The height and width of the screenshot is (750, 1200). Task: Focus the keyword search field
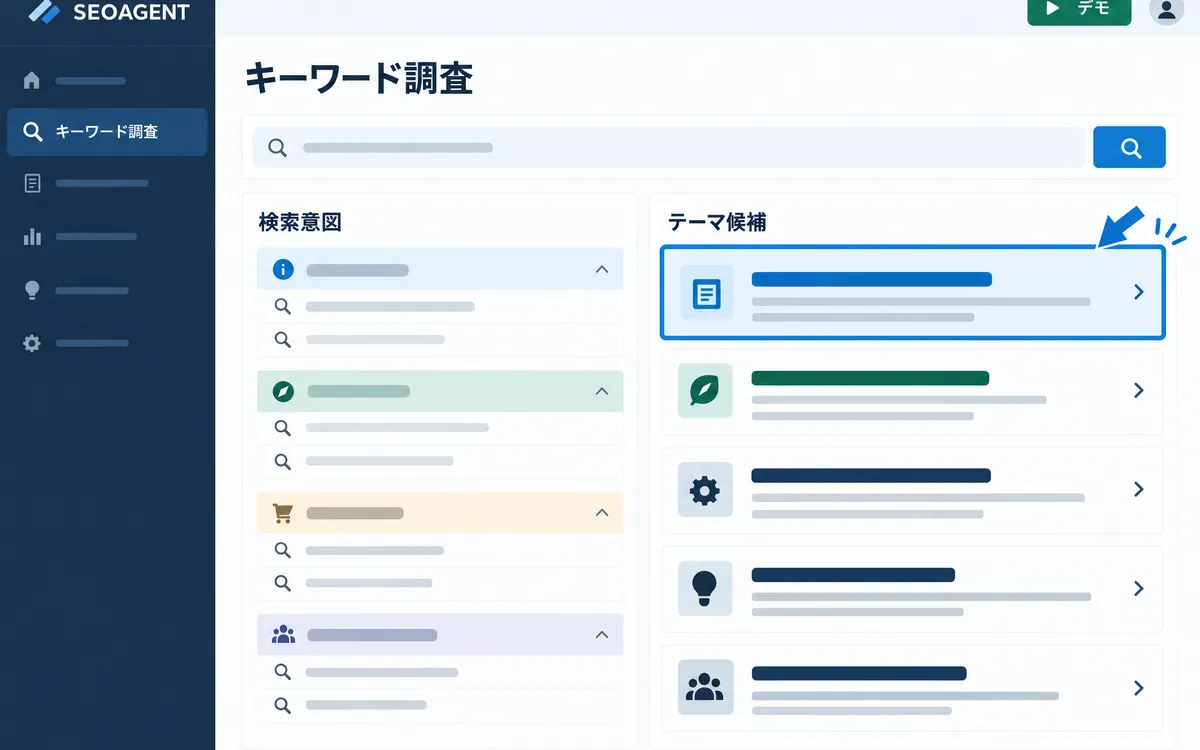[x=668, y=147]
